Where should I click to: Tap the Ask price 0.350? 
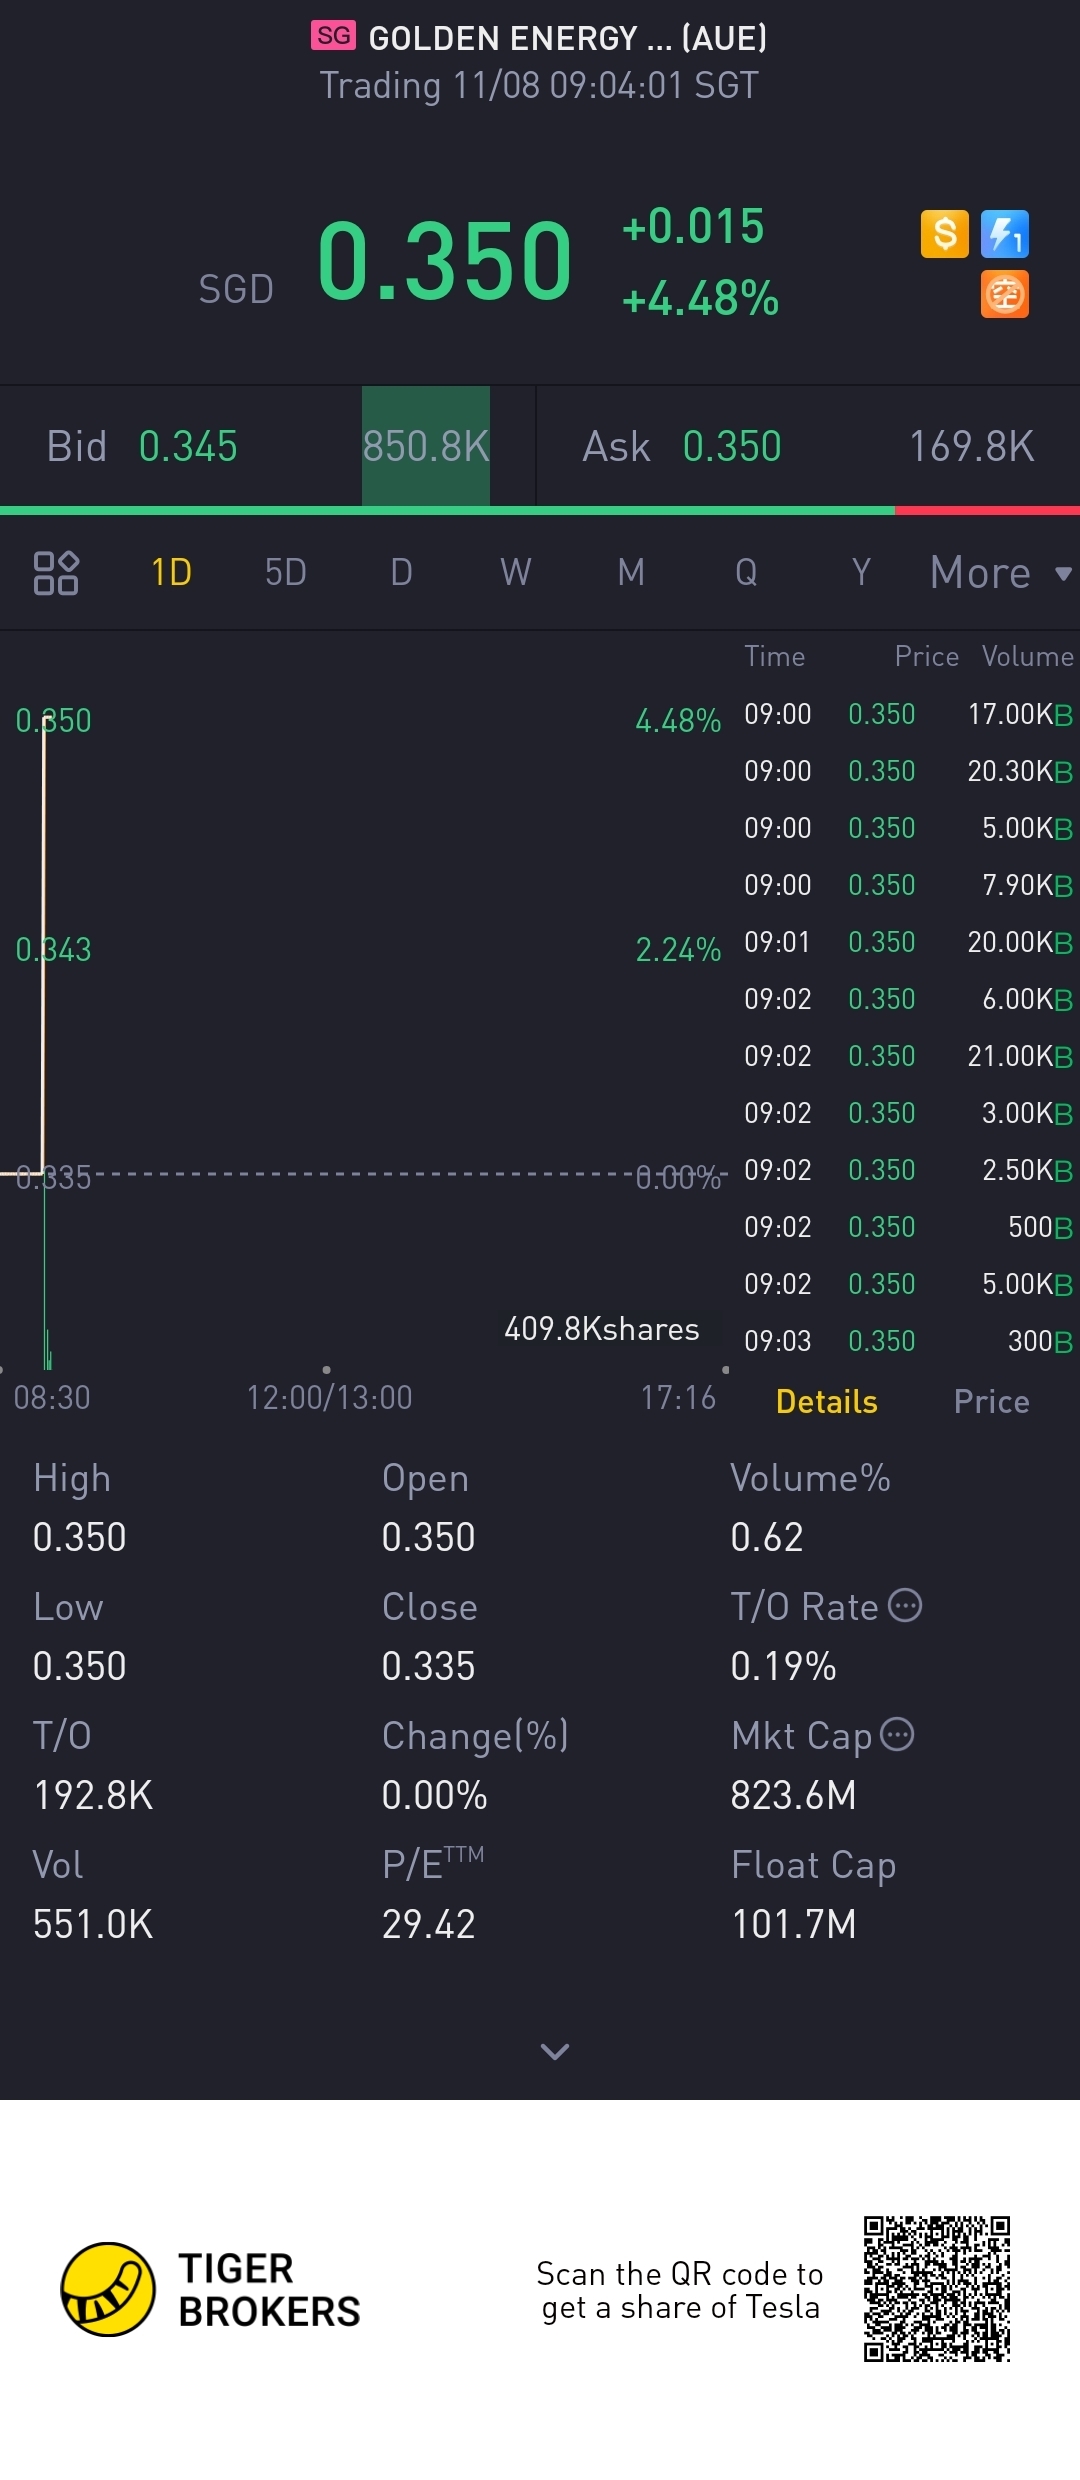point(731,447)
